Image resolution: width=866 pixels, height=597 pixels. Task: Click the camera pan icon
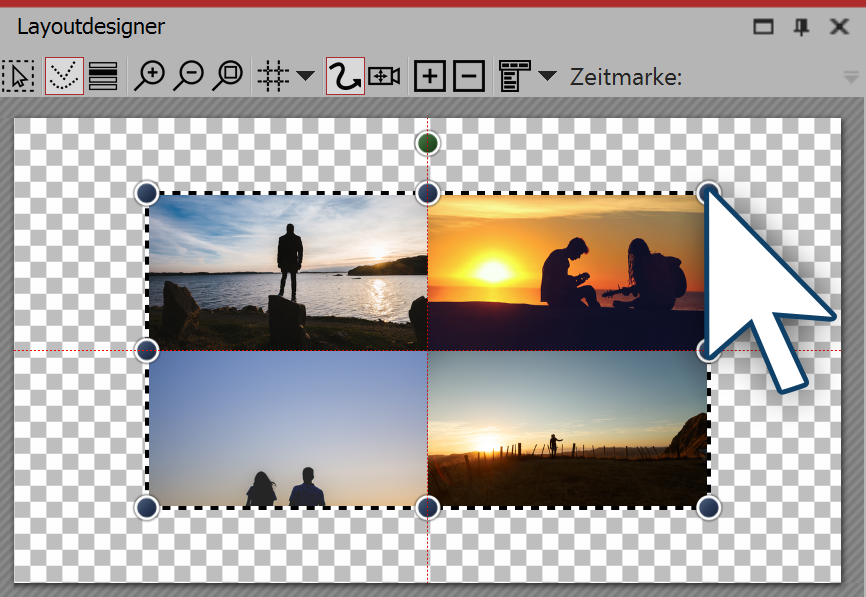[385, 76]
